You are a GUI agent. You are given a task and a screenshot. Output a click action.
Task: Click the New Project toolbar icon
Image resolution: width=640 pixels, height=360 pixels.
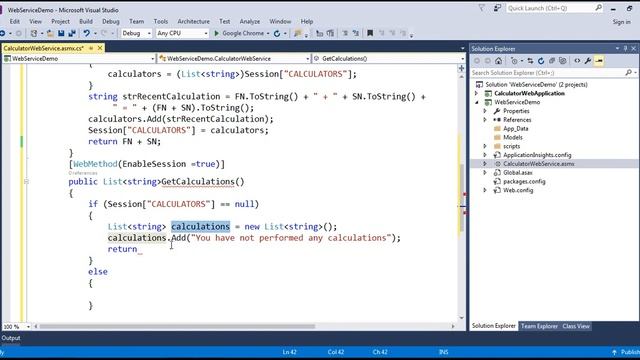click(34, 33)
